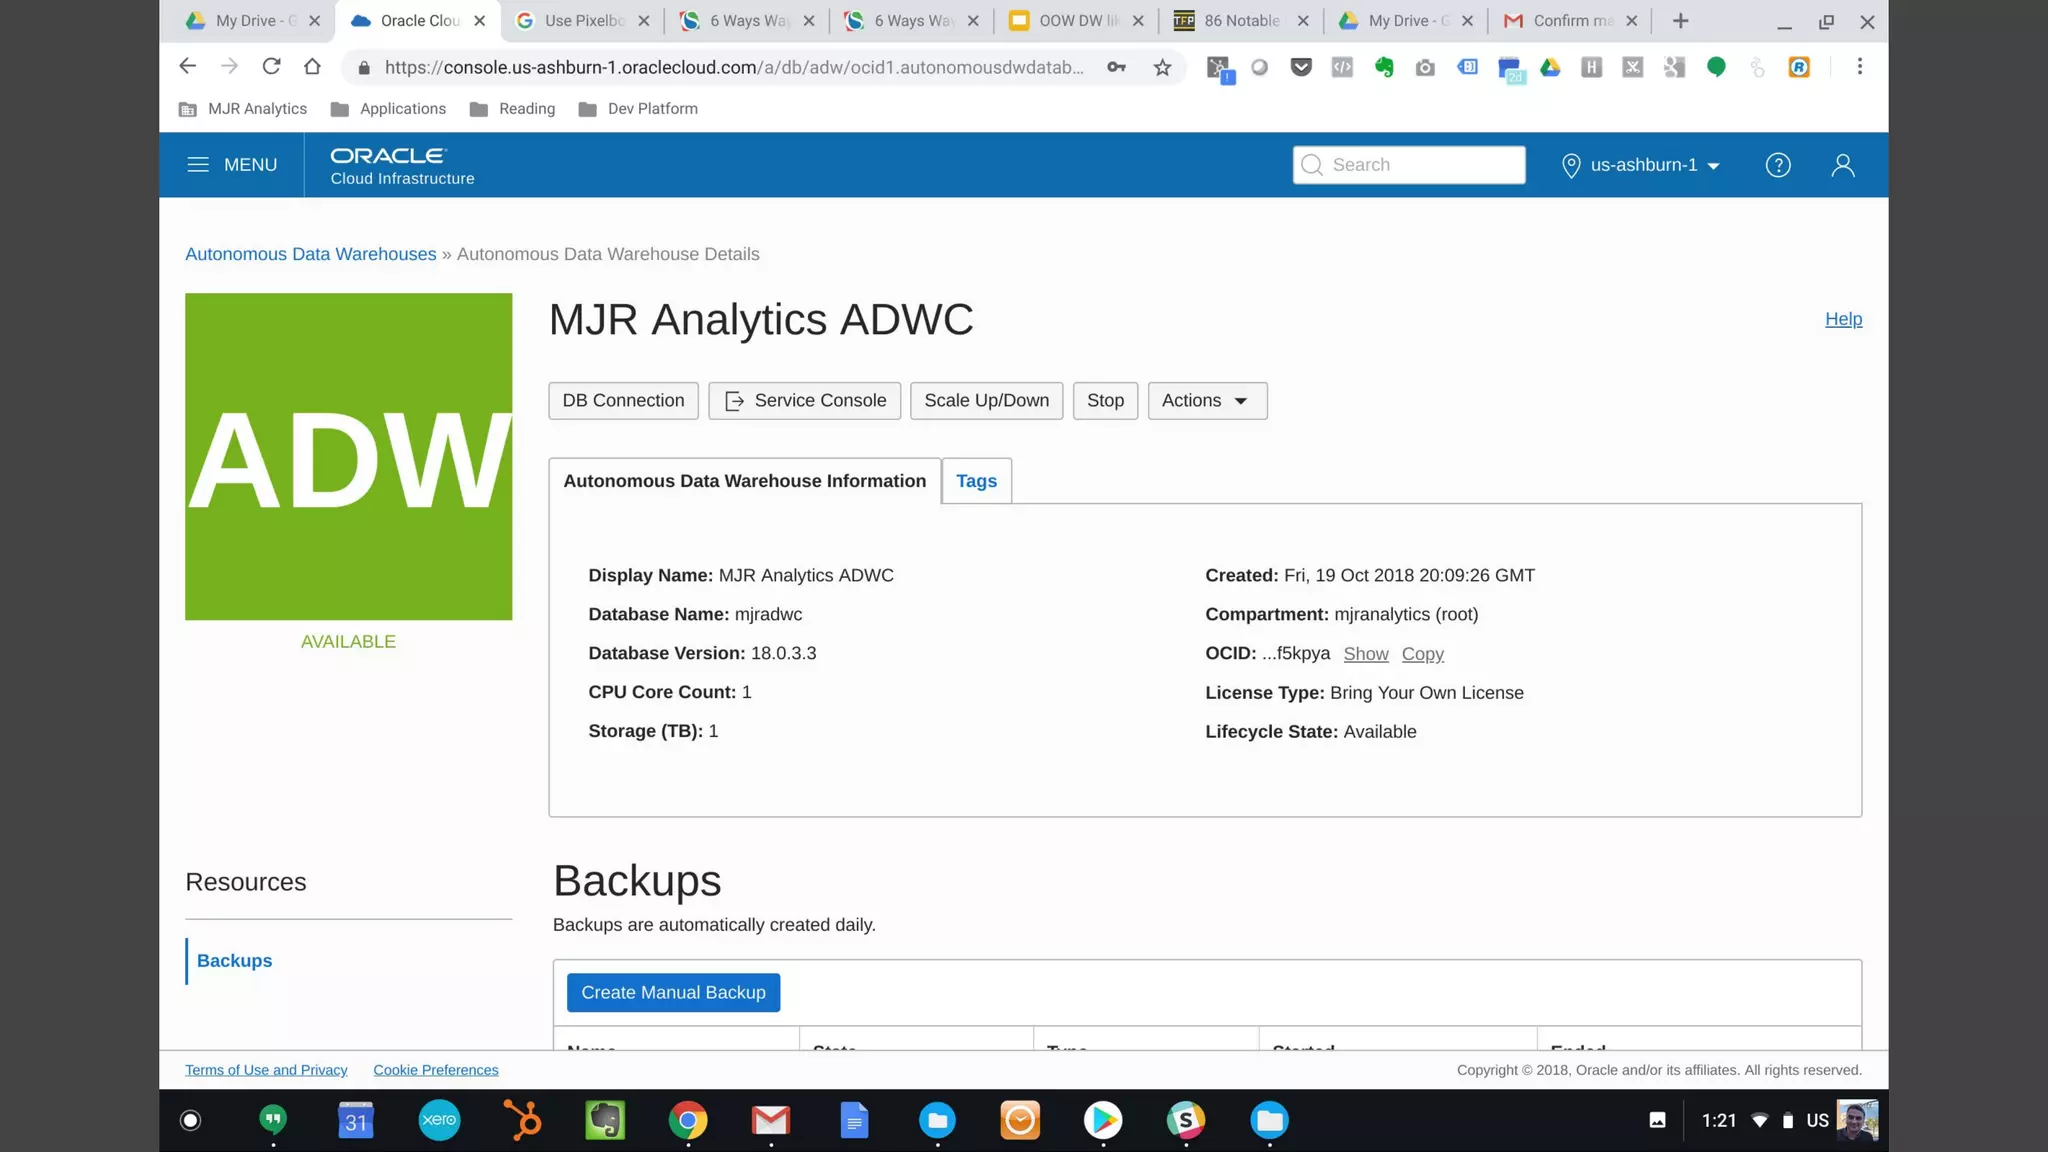Screen dimensions: 2048x1152
Task: Copy the OCID value
Action: [1422, 654]
